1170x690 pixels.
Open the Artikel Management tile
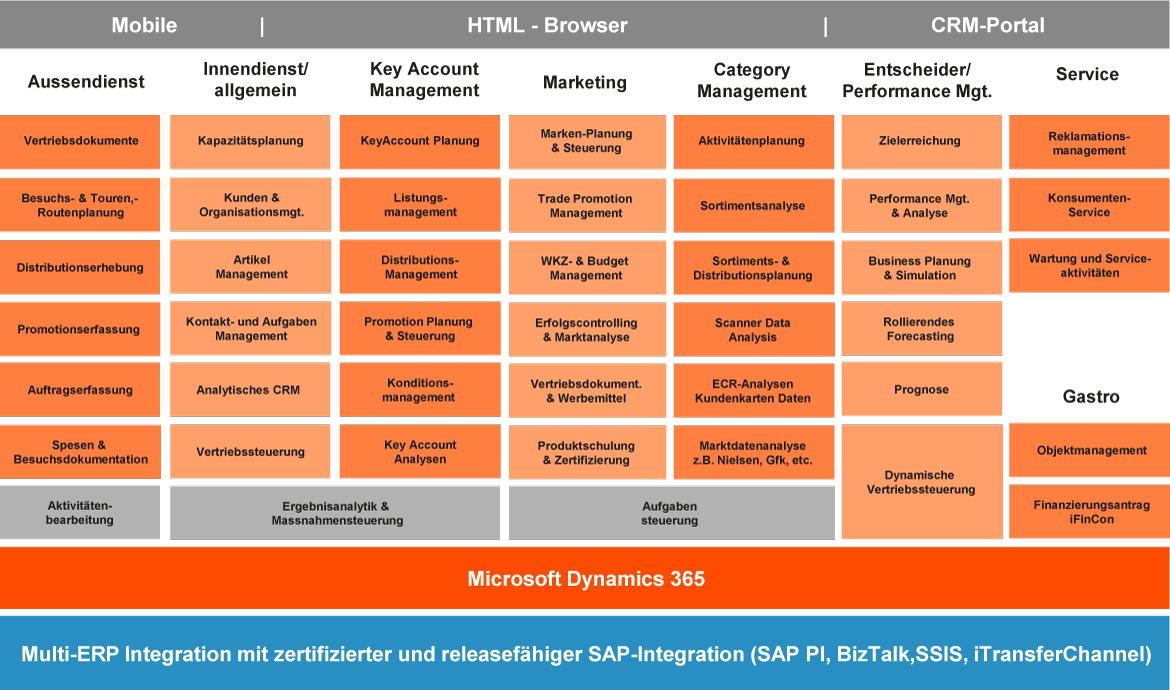tap(250, 267)
